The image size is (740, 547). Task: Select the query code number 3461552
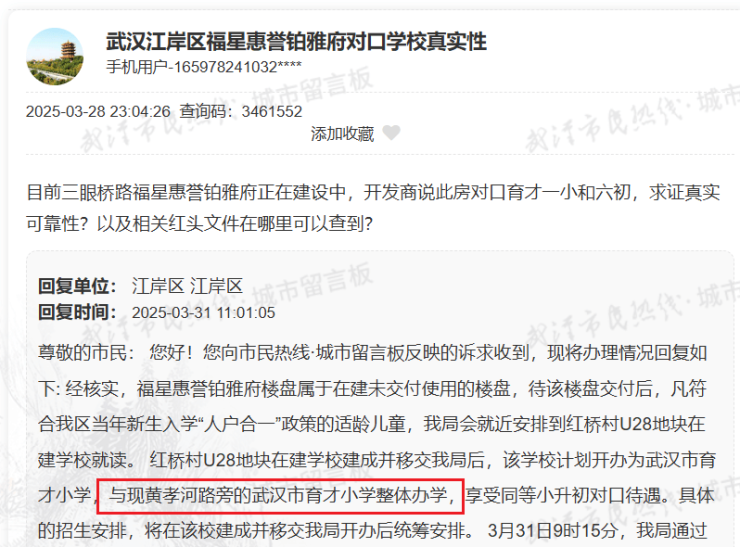(272, 111)
